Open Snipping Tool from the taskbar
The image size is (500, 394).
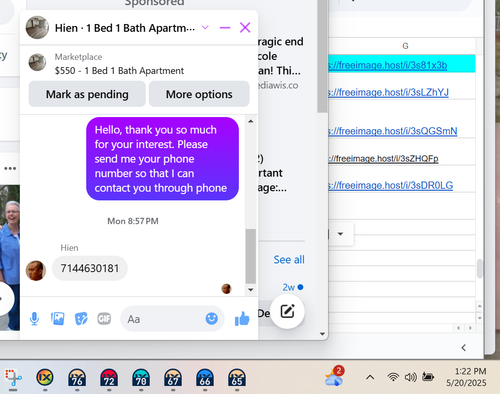pos(13,378)
